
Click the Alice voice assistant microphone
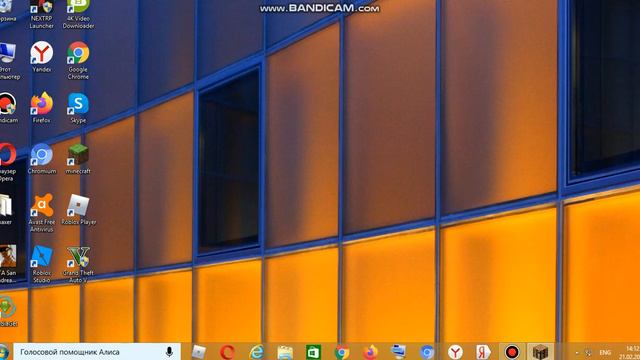(x=169, y=352)
